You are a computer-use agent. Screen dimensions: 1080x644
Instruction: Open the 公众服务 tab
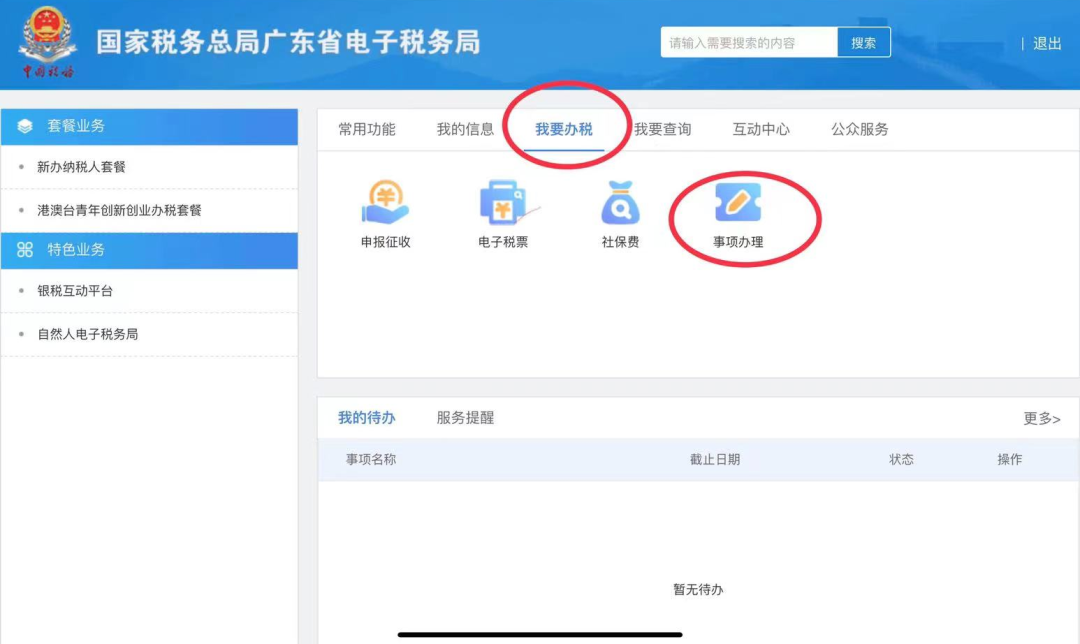pyautogui.click(x=860, y=129)
